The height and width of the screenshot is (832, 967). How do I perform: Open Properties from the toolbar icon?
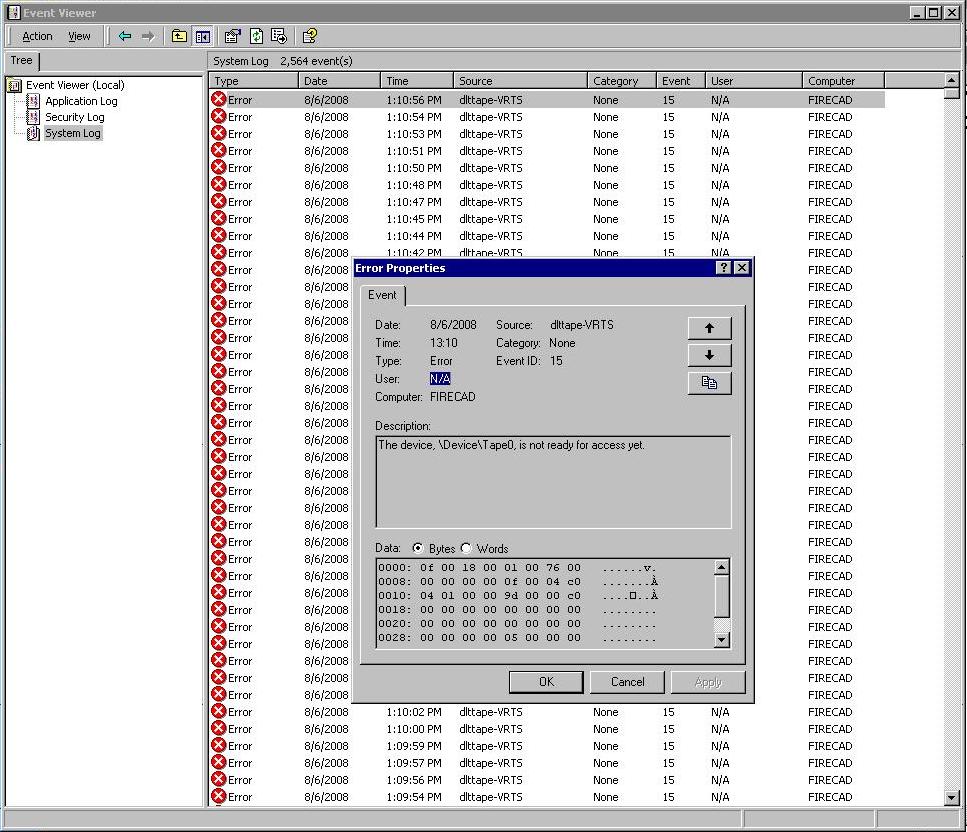(x=233, y=36)
